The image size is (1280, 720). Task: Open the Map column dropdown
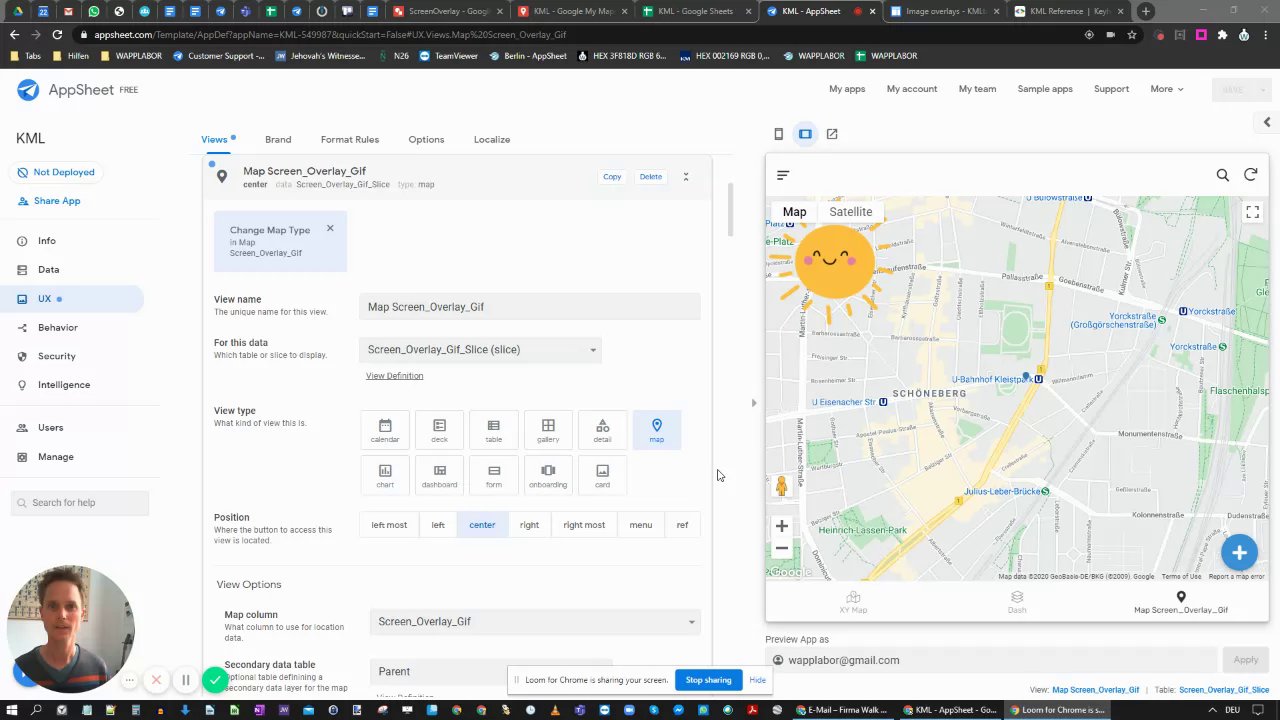click(x=535, y=622)
